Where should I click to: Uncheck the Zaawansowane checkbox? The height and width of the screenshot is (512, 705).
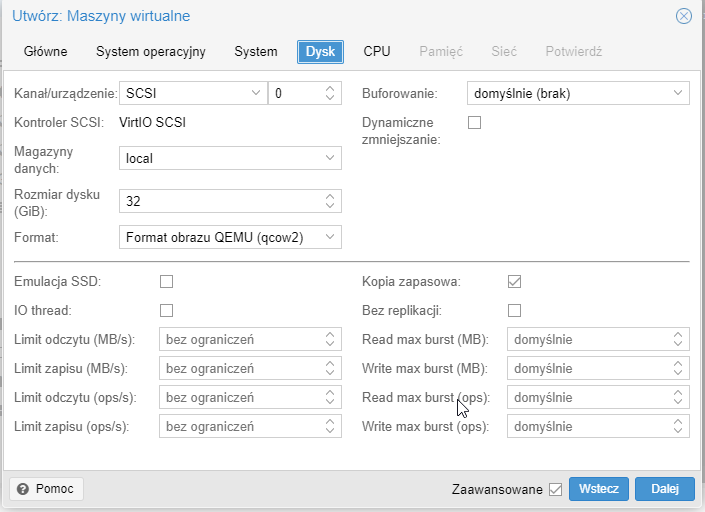[x=556, y=490]
